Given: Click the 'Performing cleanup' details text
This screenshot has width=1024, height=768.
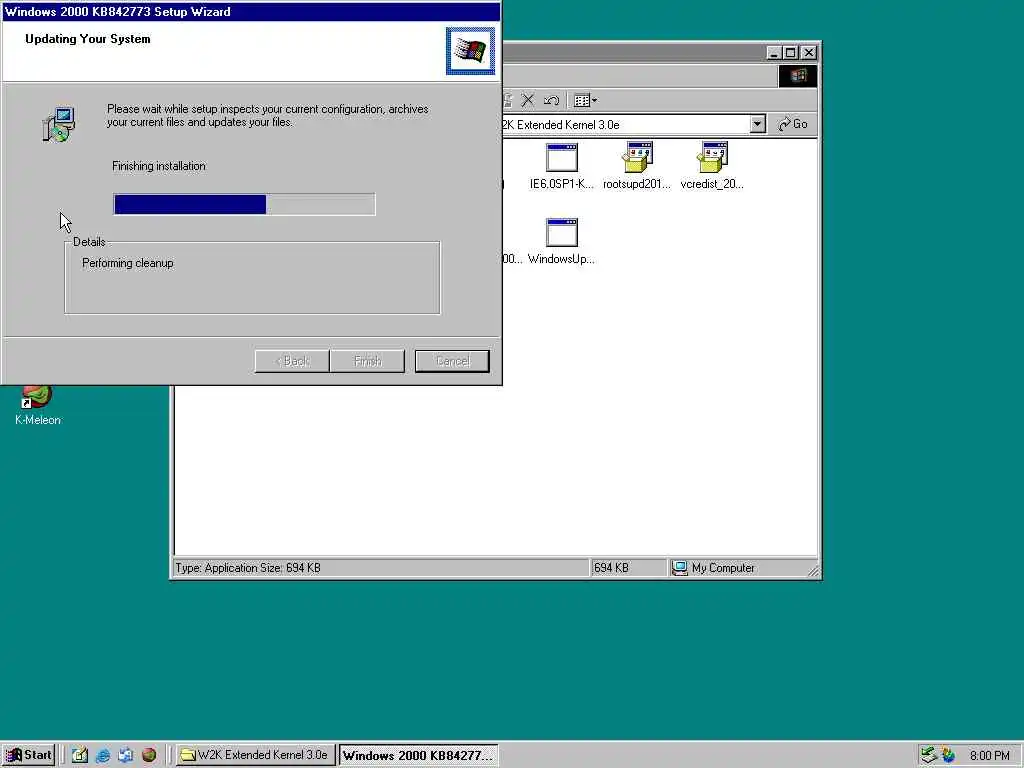Looking at the screenshot, I should 128,263.
